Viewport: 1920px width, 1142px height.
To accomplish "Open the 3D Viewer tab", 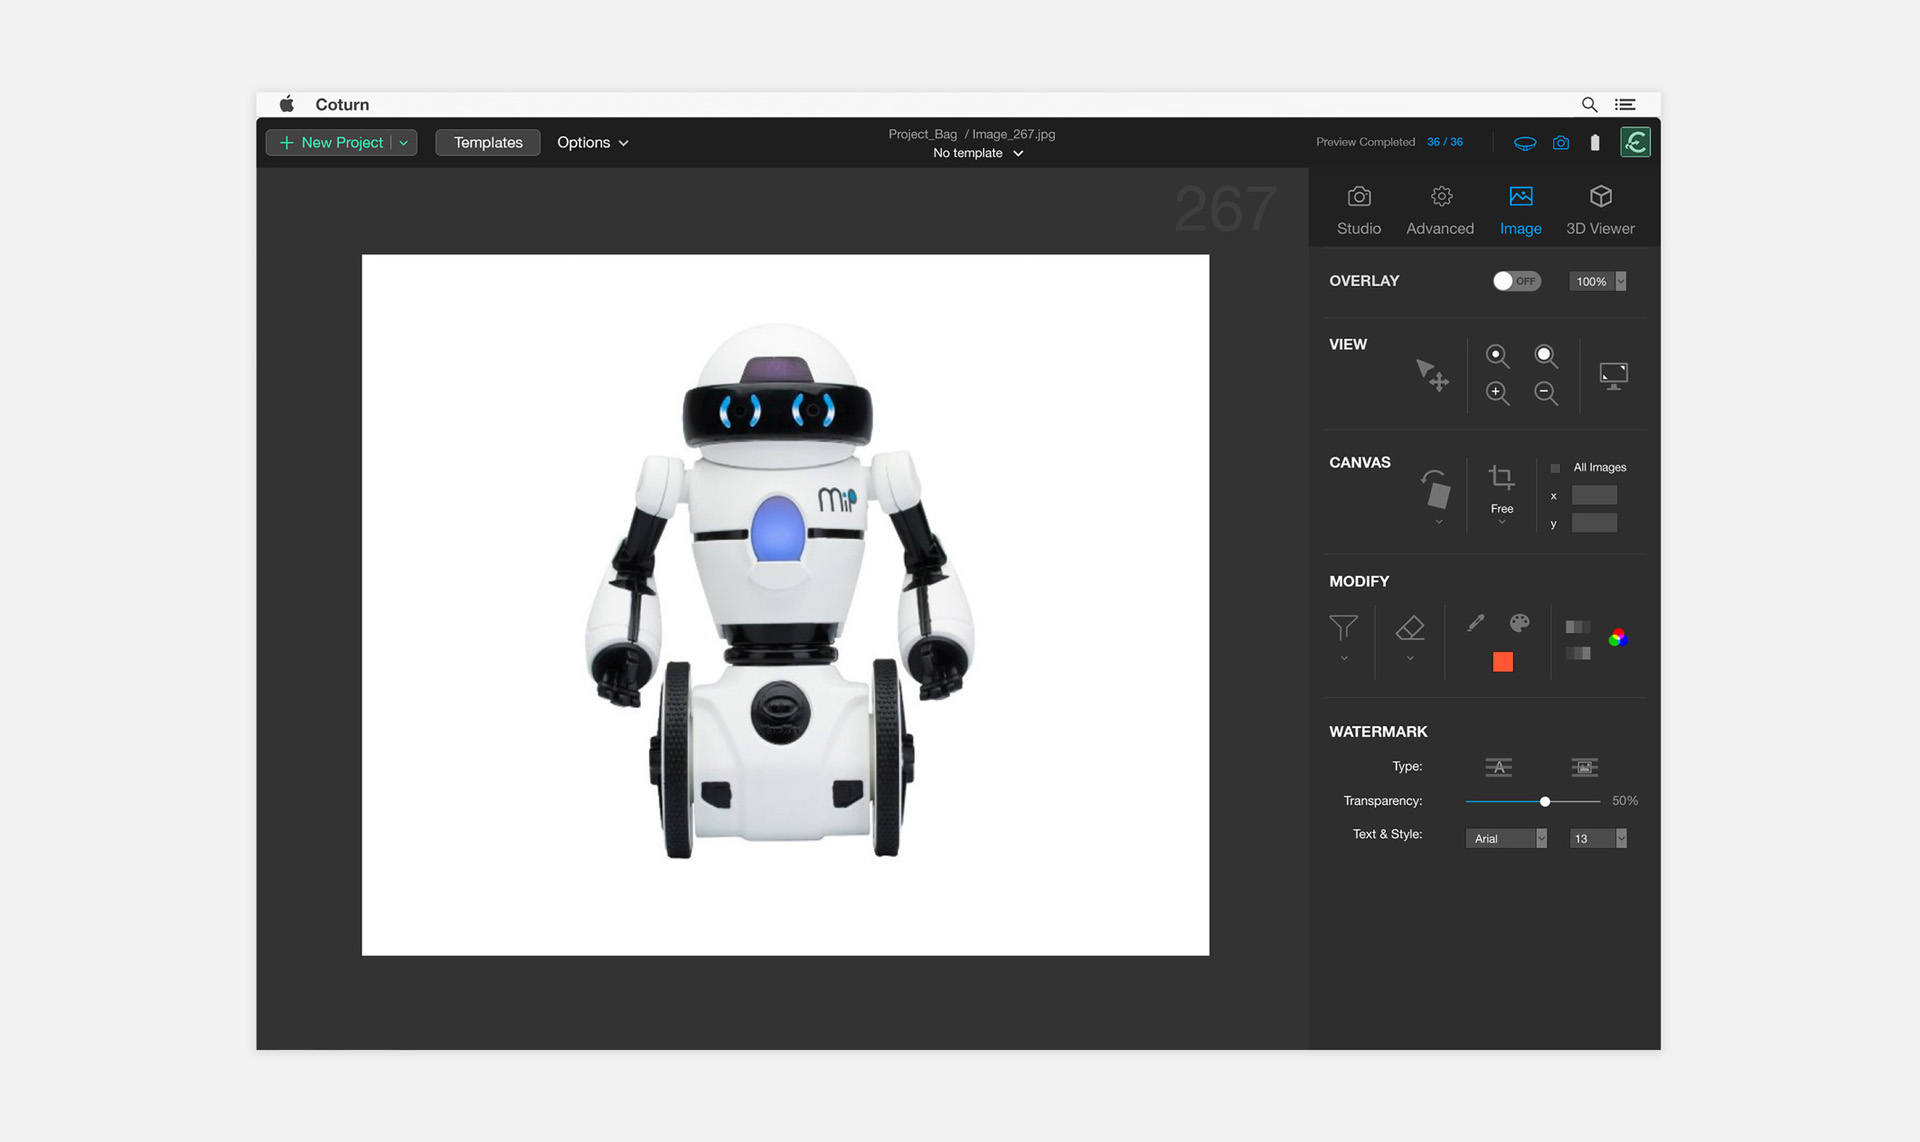I will click(x=1600, y=211).
